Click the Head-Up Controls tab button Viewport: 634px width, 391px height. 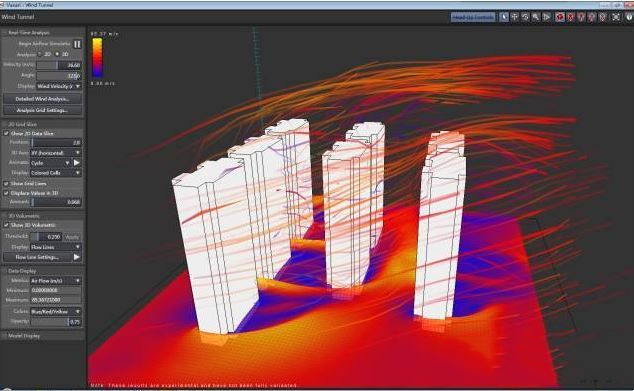click(x=473, y=17)
